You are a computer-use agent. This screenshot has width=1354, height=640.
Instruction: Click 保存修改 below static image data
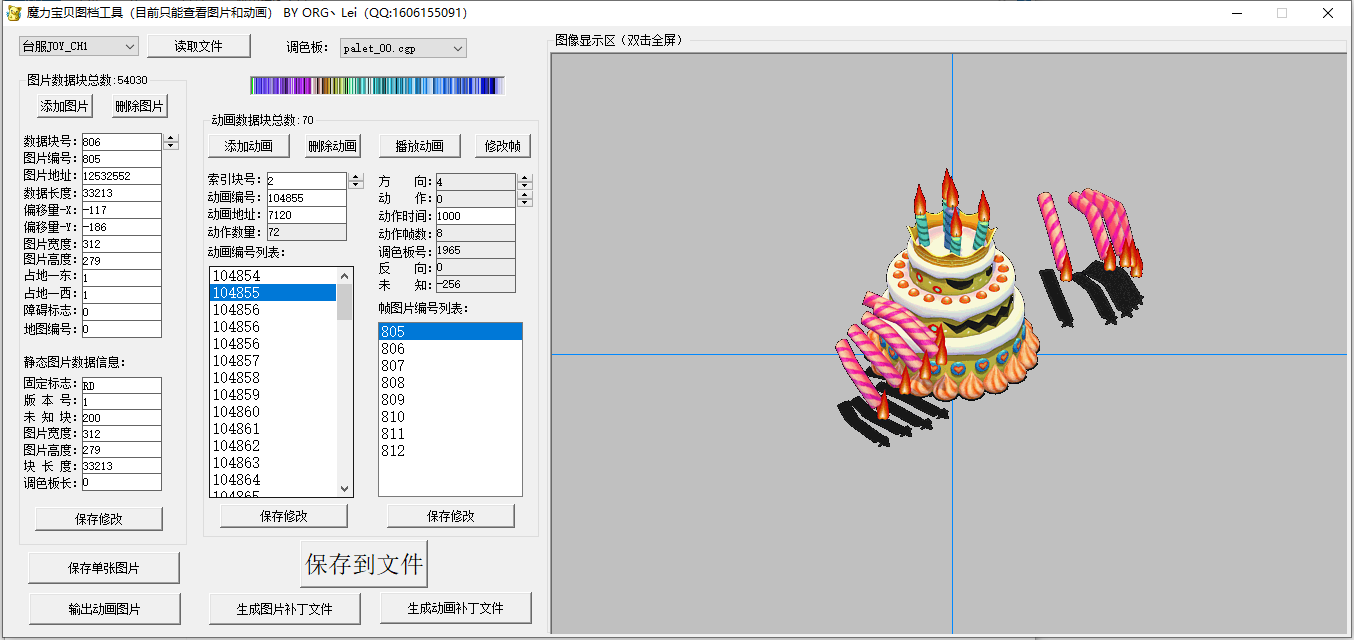[99, 519]
